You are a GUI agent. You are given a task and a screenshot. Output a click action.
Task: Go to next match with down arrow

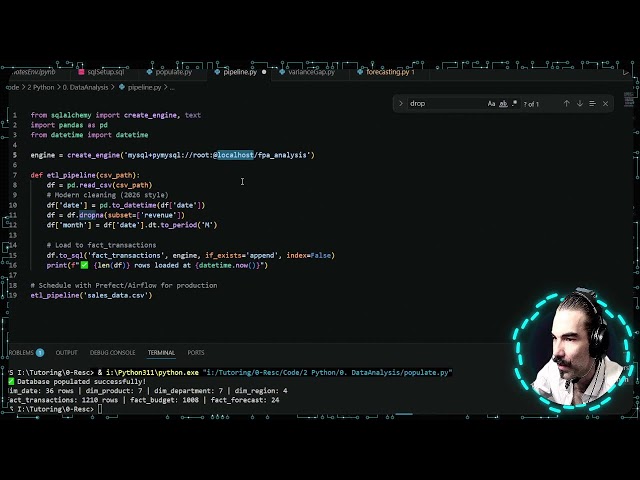point(580,104)
